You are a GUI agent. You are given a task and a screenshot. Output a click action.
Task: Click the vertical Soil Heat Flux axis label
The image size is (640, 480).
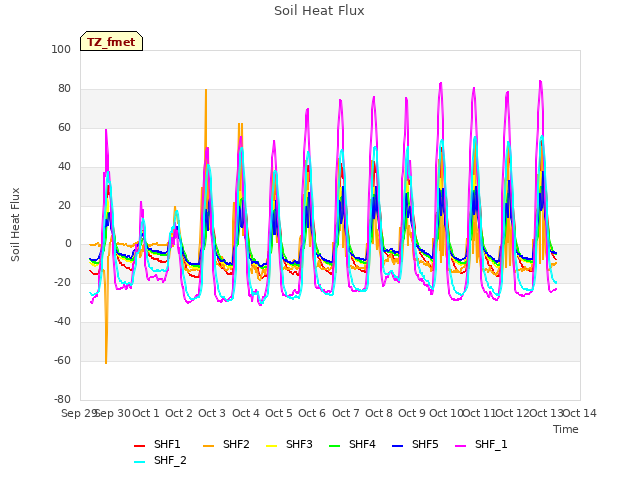pyautogui.click(x=15, y=225)
